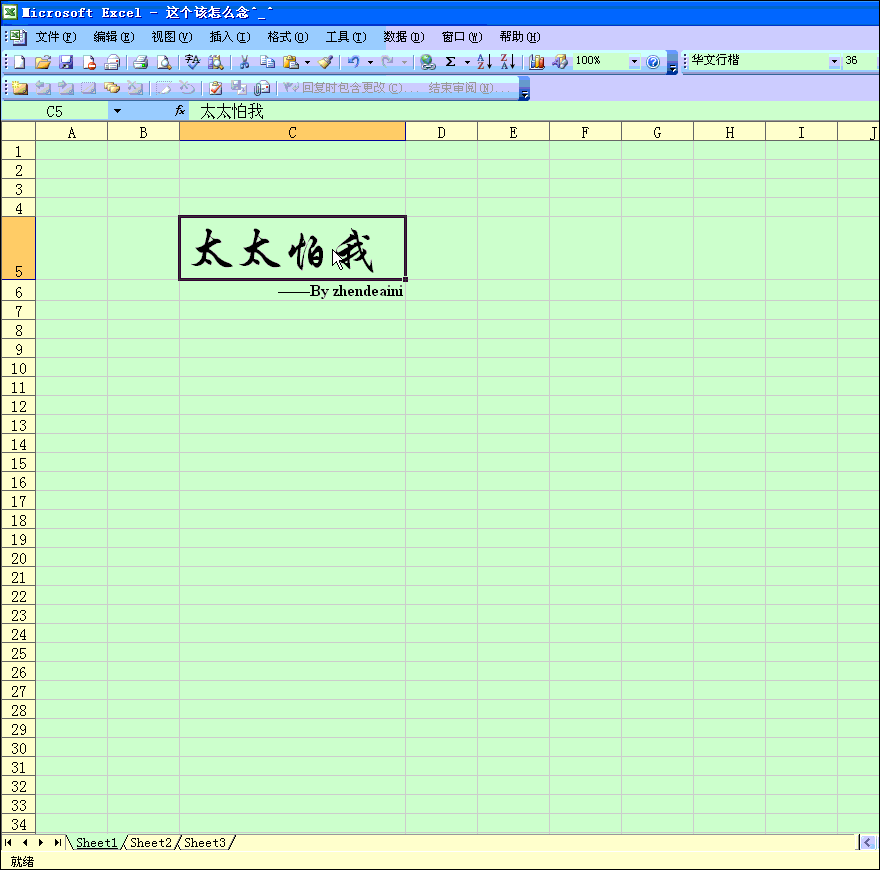Open the Chart Wizard
The image size is (880, 870).
pyautogui.click(x=537, y=62)
